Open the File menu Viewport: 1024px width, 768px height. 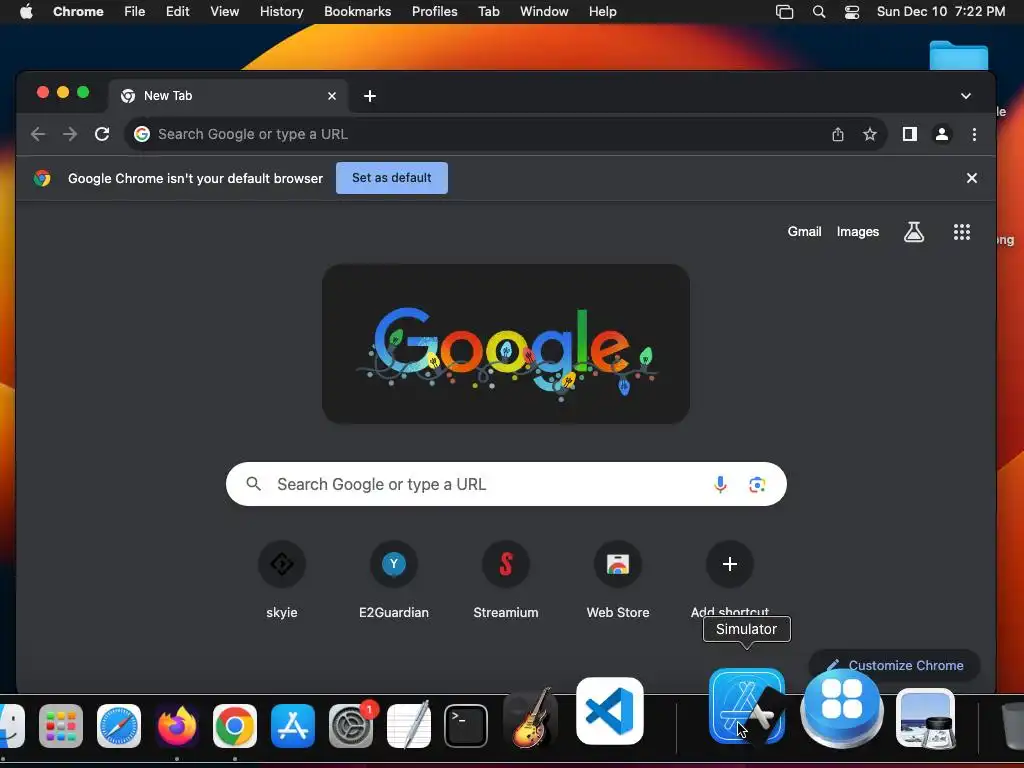(135, 12)
